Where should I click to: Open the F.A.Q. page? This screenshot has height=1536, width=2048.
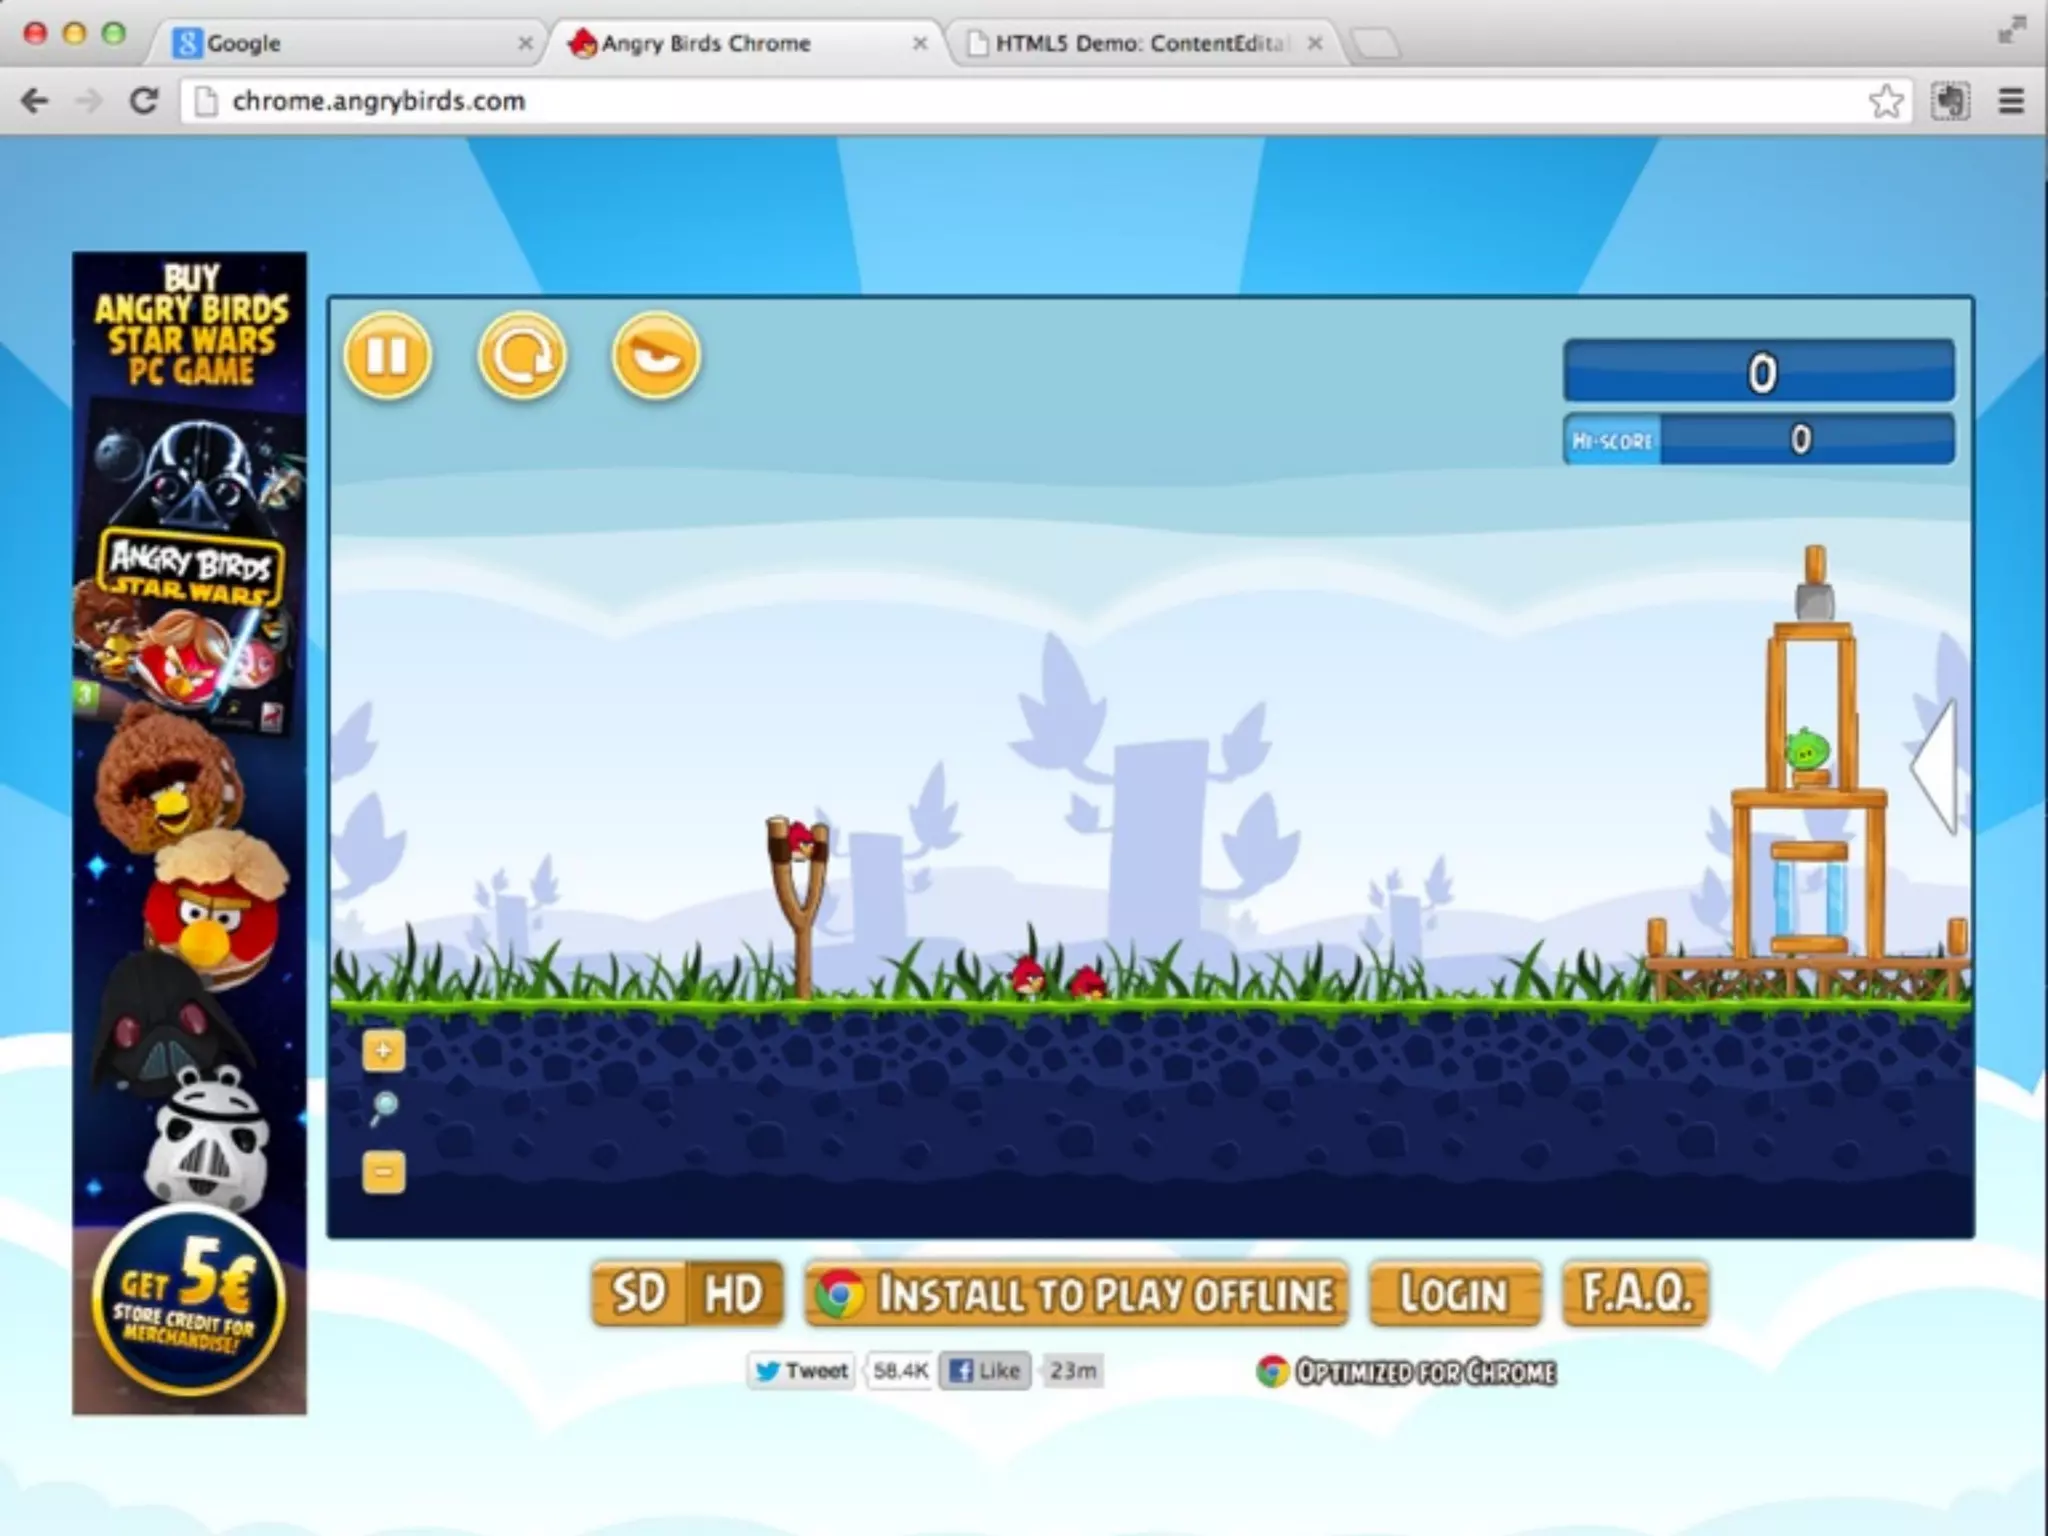click(1636, 1294)
